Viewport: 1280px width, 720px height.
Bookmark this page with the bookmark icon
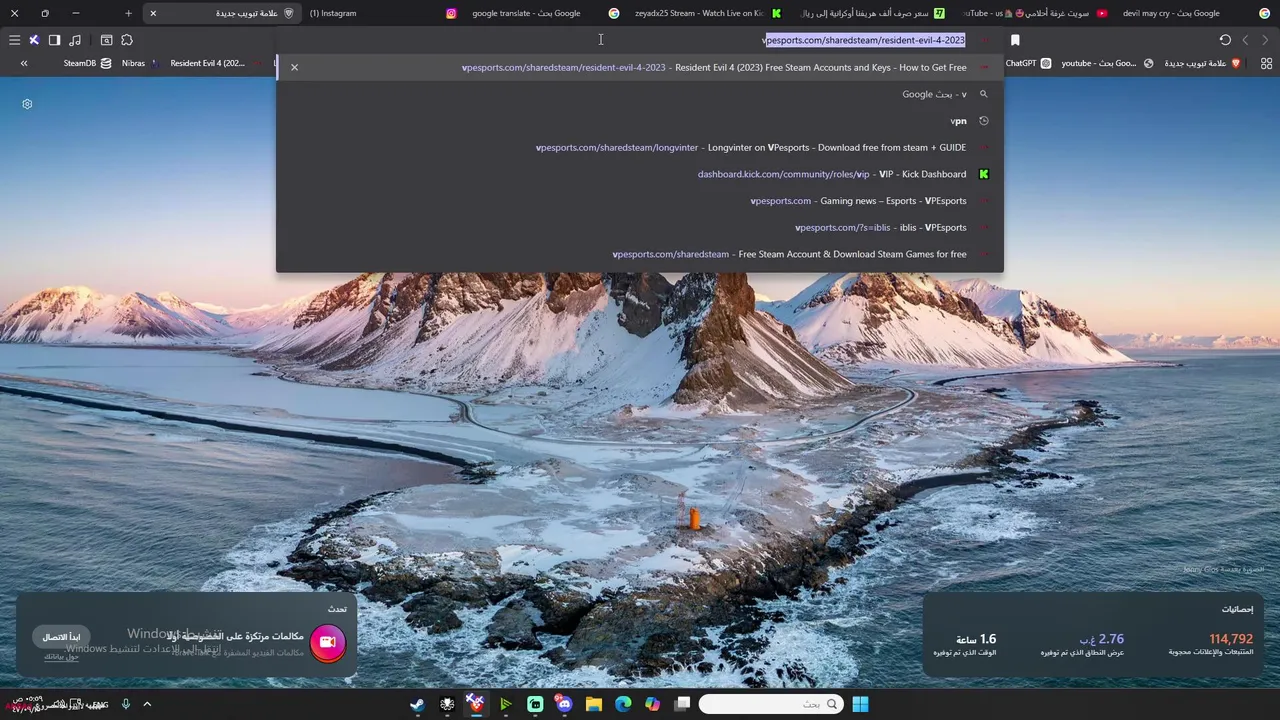(1015, 40)
